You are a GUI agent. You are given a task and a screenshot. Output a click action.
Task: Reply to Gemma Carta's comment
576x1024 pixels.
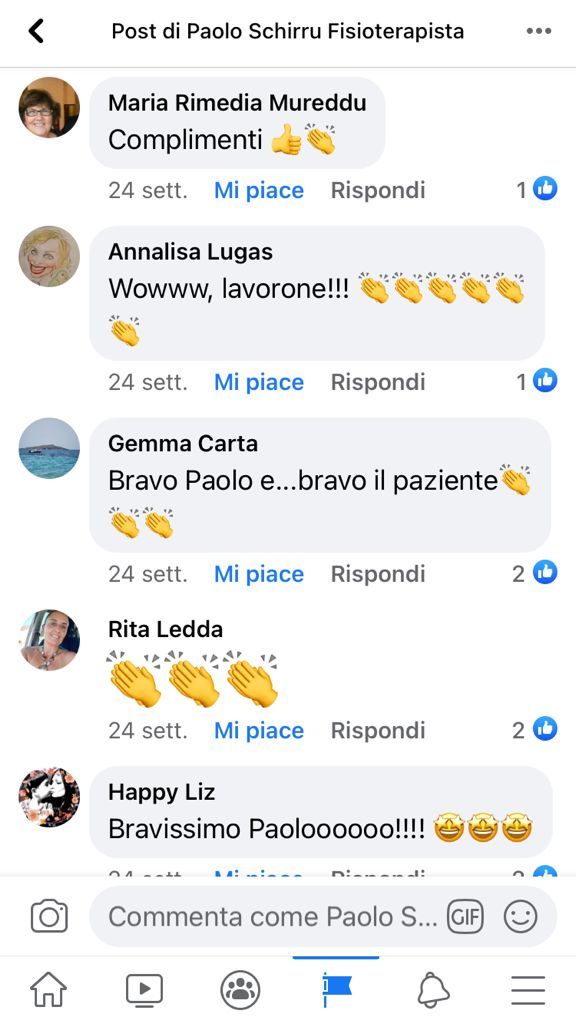coord(378,574)
